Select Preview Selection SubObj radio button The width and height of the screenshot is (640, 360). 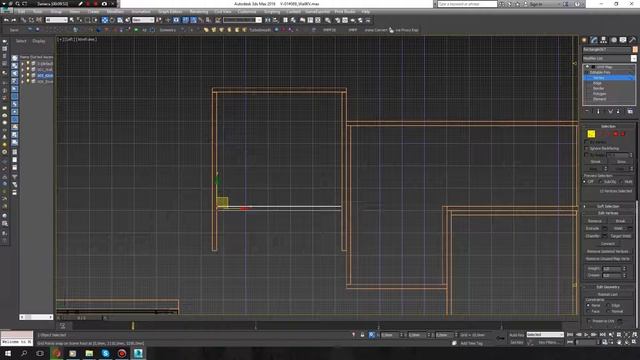(x=600, y=182)
